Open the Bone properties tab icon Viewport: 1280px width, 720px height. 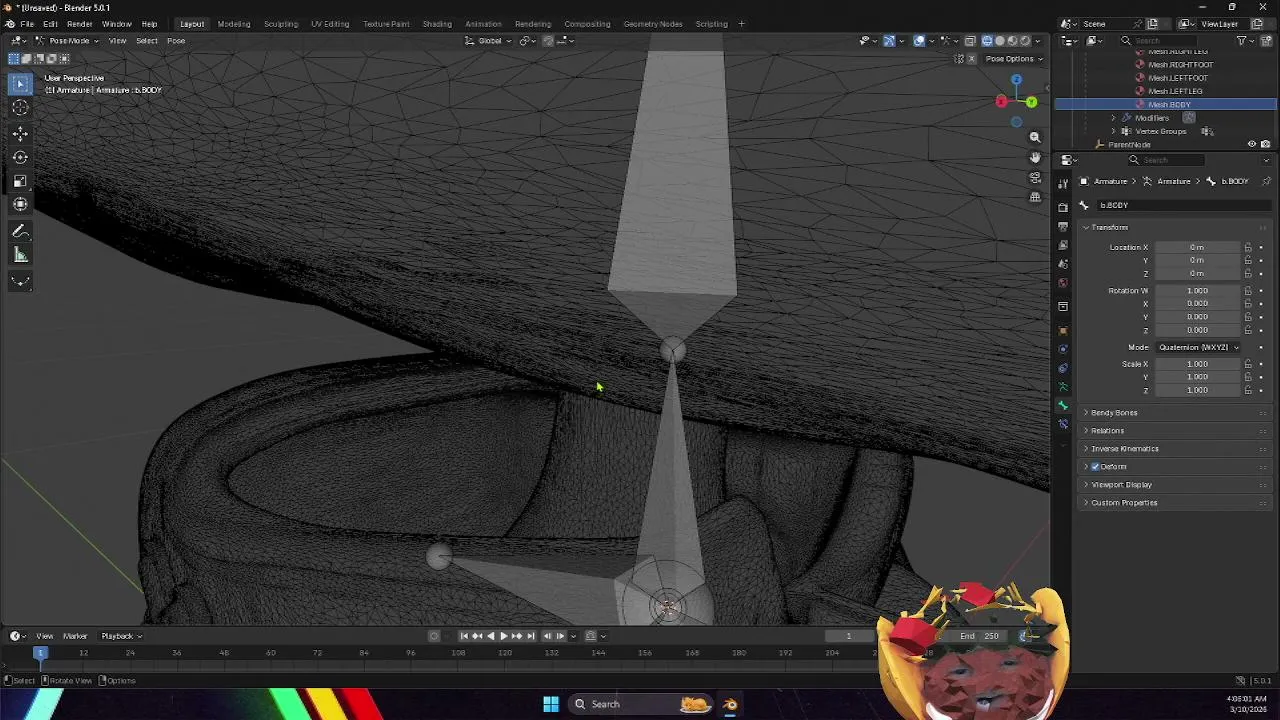point(1063,405)
